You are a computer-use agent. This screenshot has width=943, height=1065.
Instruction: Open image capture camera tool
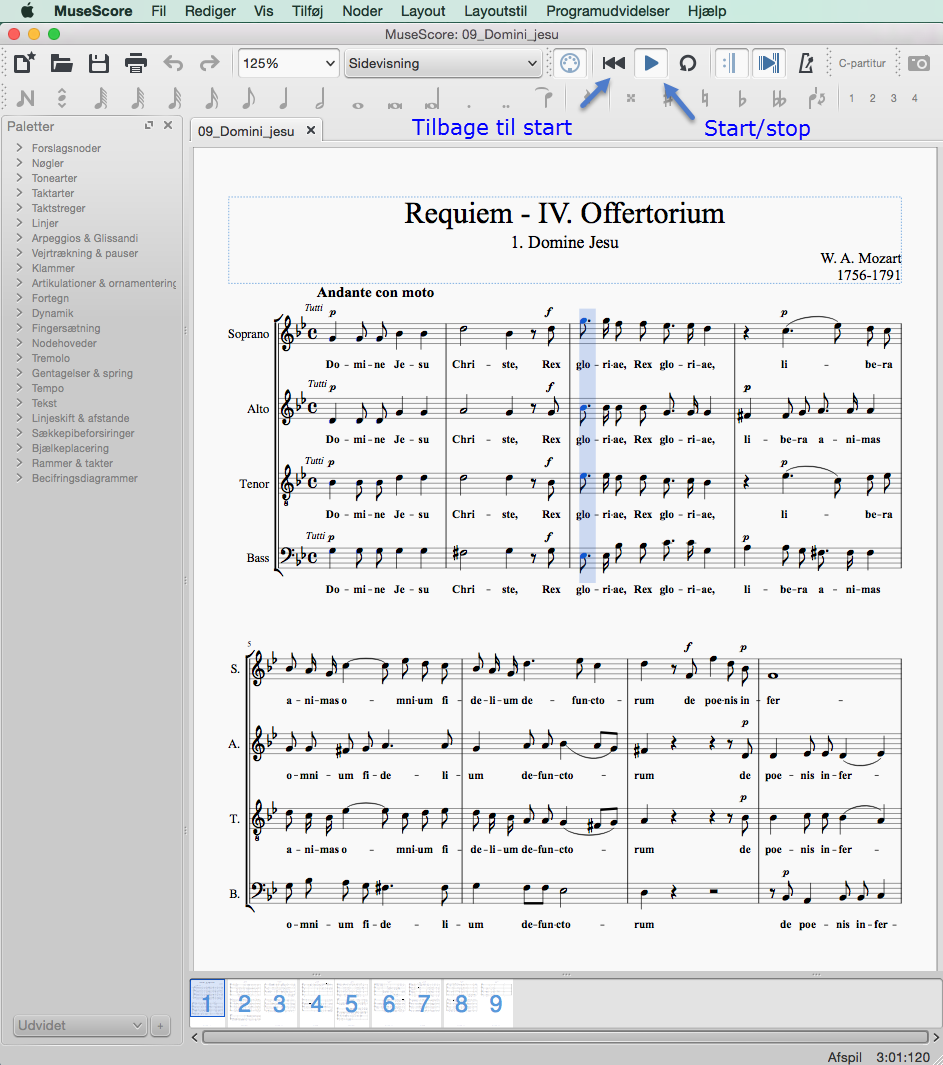tap(919, 63)
